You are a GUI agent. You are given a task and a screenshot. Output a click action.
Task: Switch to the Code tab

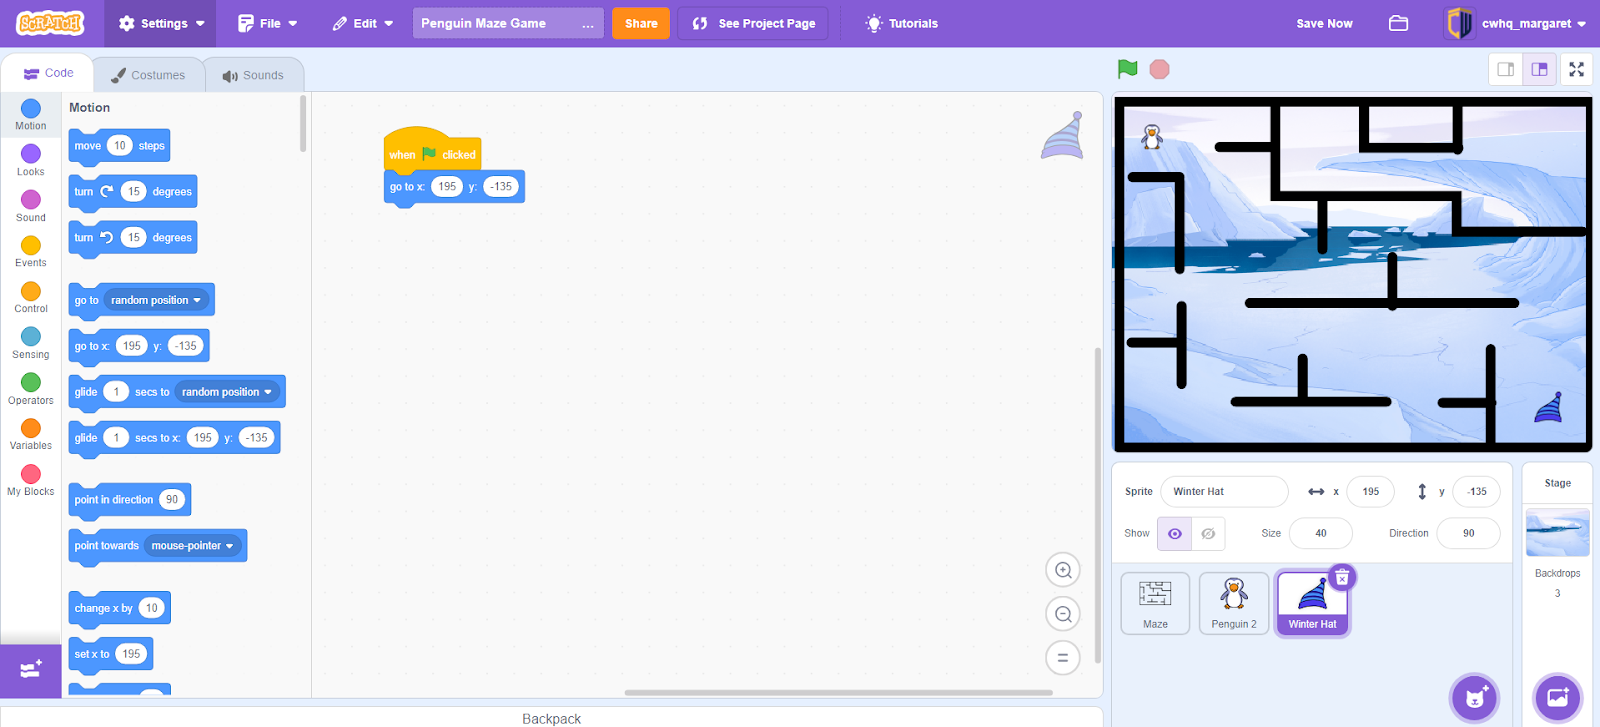[x=48, y=73]
